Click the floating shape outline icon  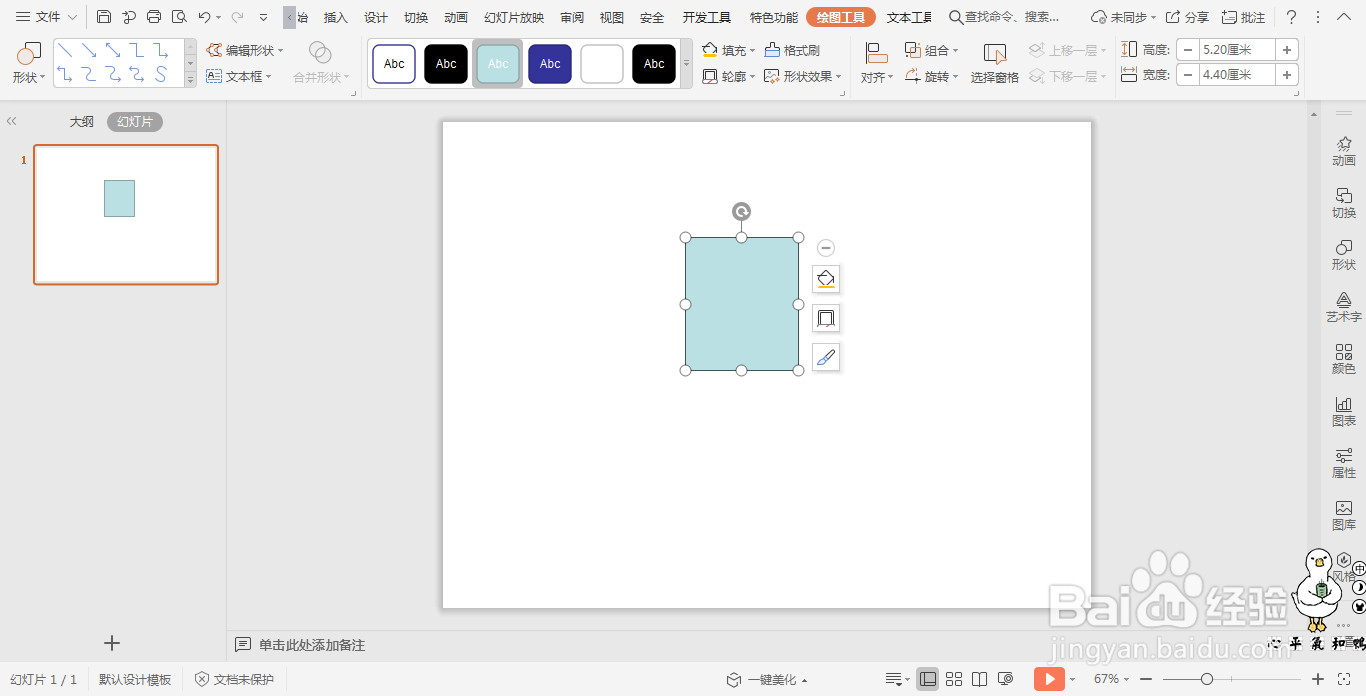(x=826, y=318)
